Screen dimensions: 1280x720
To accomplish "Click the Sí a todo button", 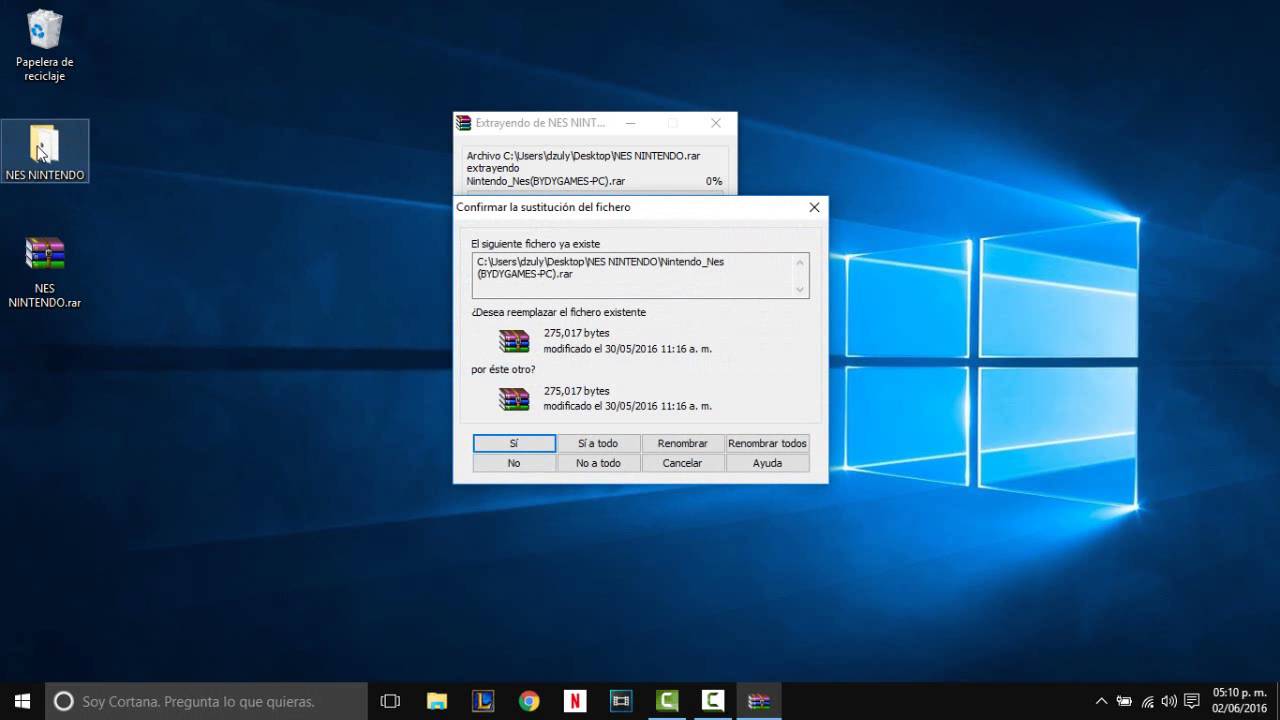I will [598, 443].
